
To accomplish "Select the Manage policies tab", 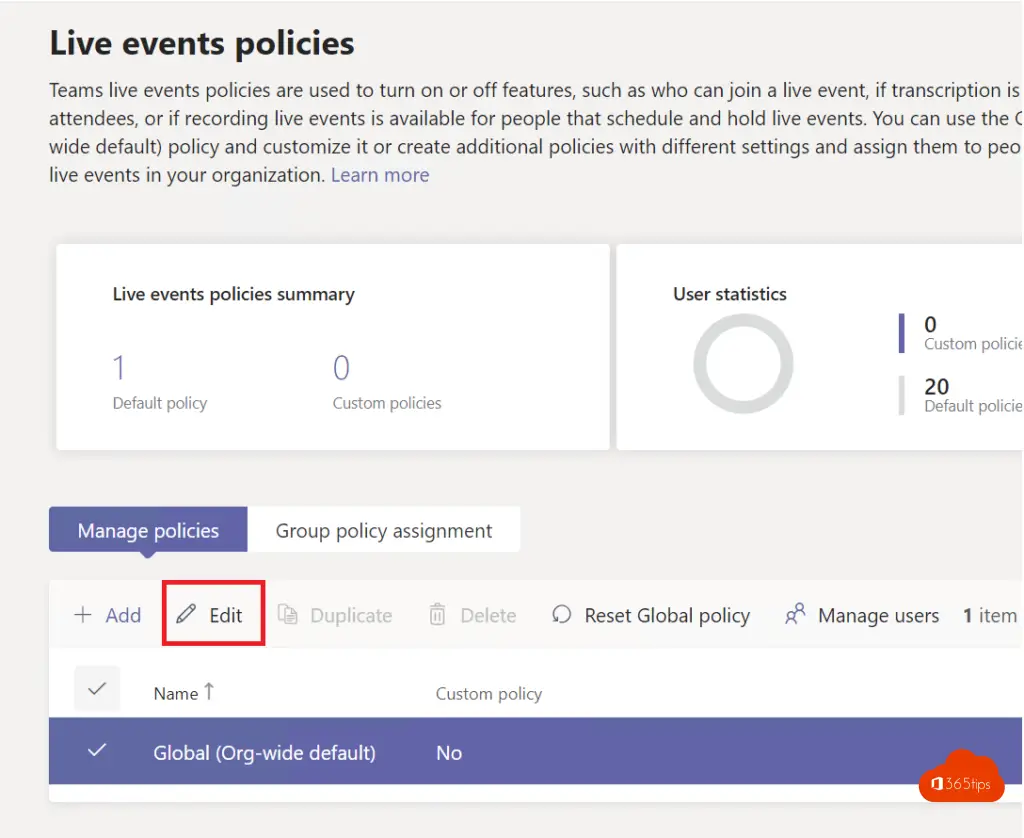I will (x=148, y=530).
